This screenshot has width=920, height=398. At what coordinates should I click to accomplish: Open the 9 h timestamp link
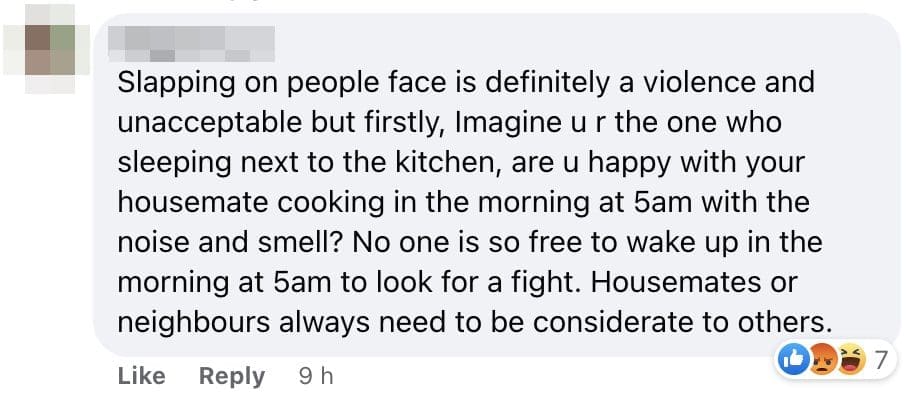(x=316, y=376)
